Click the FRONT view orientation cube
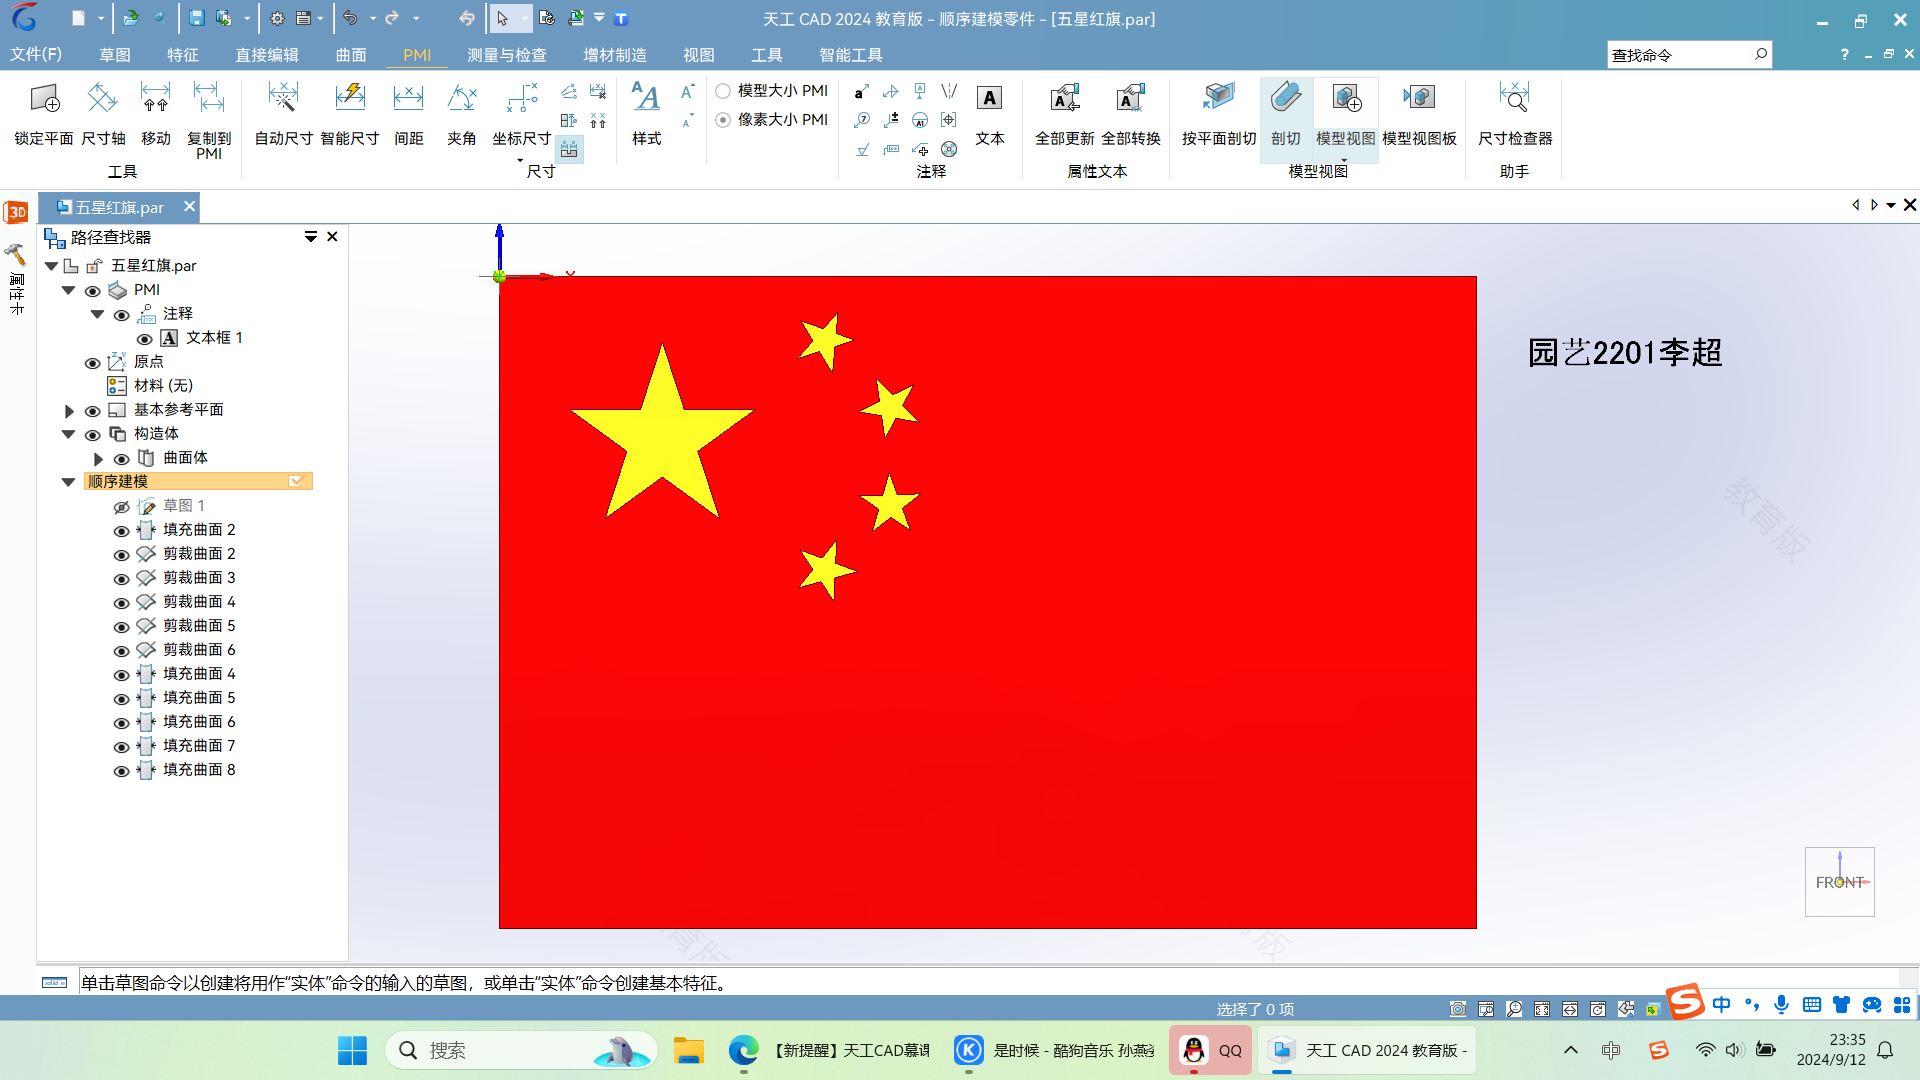This screenshot has width=1920, height=1080. [x=1839, y=882]
